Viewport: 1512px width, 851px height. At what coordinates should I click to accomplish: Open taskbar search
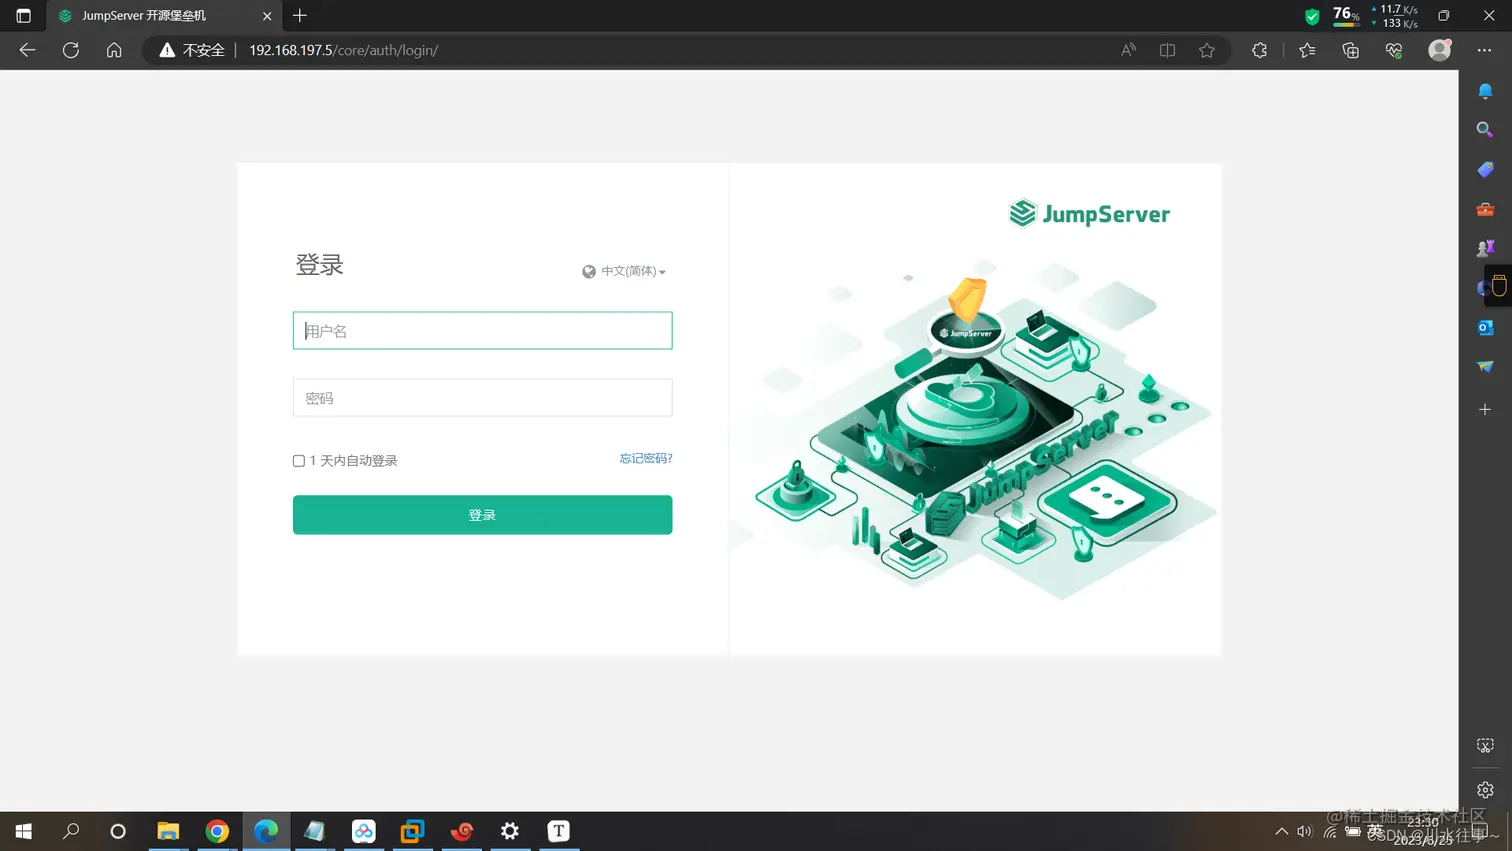pyautogui.click(x=71, y=831)
